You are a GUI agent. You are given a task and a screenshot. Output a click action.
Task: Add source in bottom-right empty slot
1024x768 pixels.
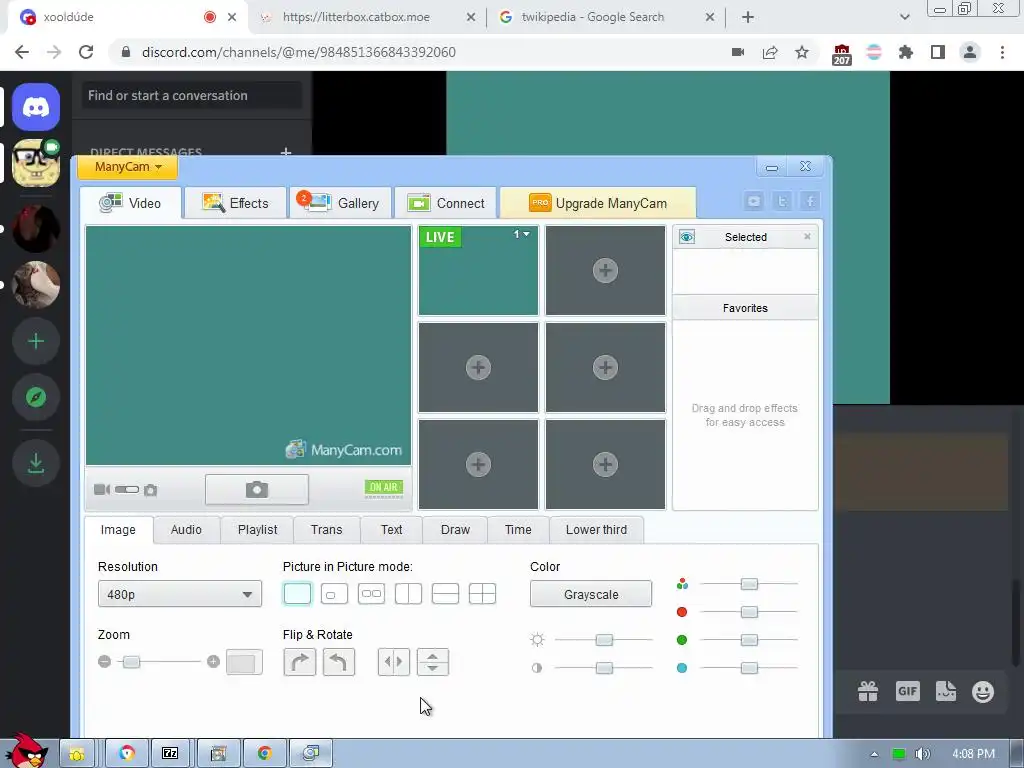[x=605, y=464]
